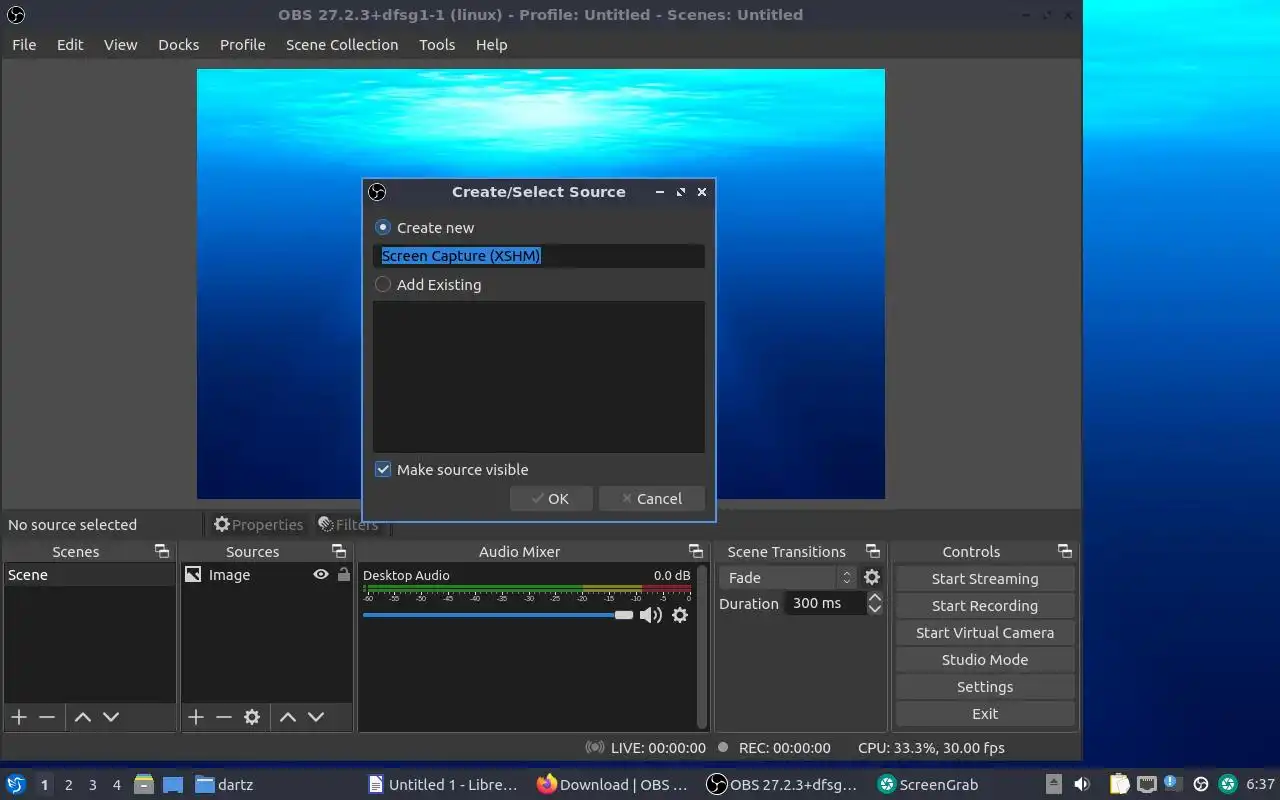Screen dimensions: 1280x800
Task: Add a new source with plus icon
Action: [x=196, y=717]
